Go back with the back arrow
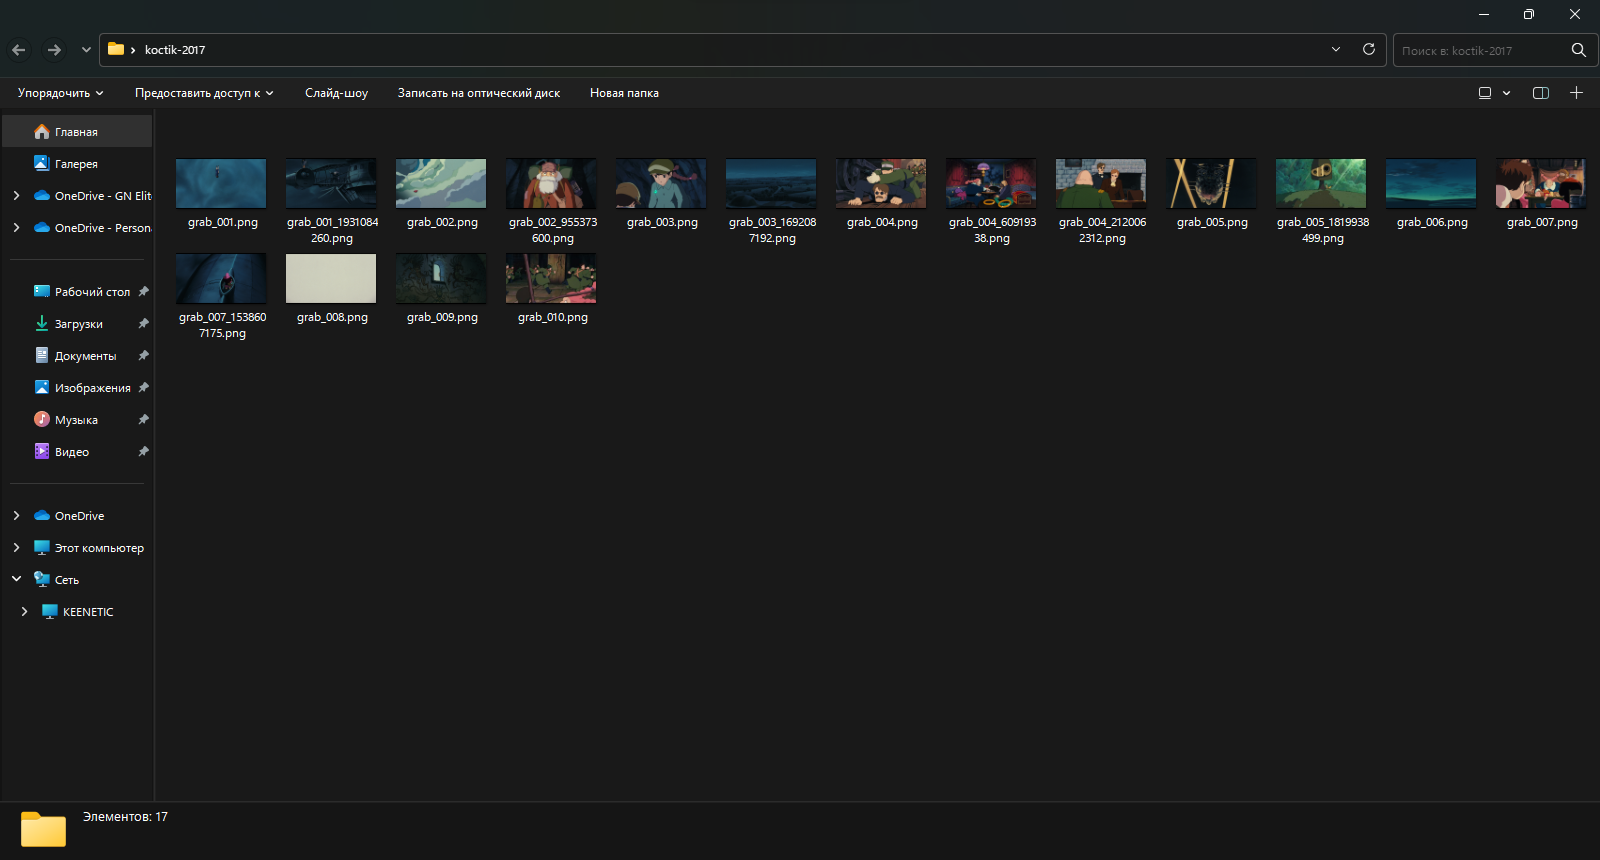The width and height of the screenshot is (1600, 860). point(19,50)
